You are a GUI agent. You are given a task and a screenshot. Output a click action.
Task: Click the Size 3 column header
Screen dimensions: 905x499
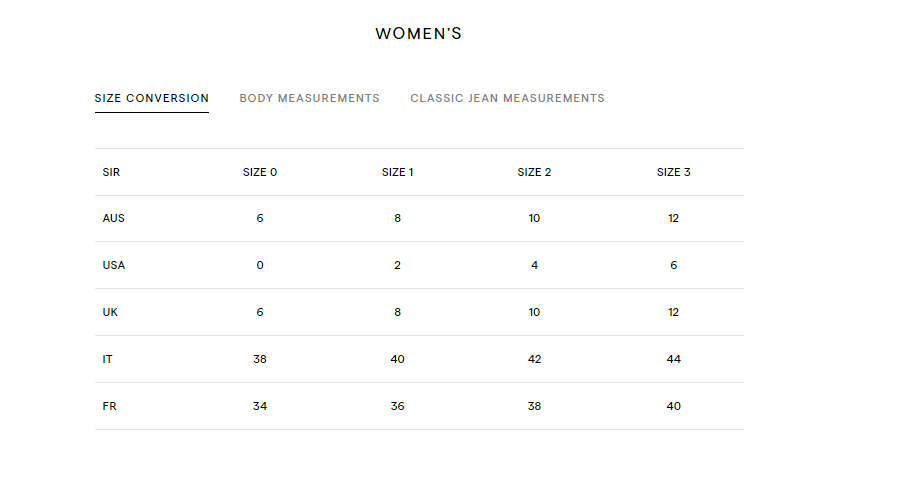(x=674, y=172)
